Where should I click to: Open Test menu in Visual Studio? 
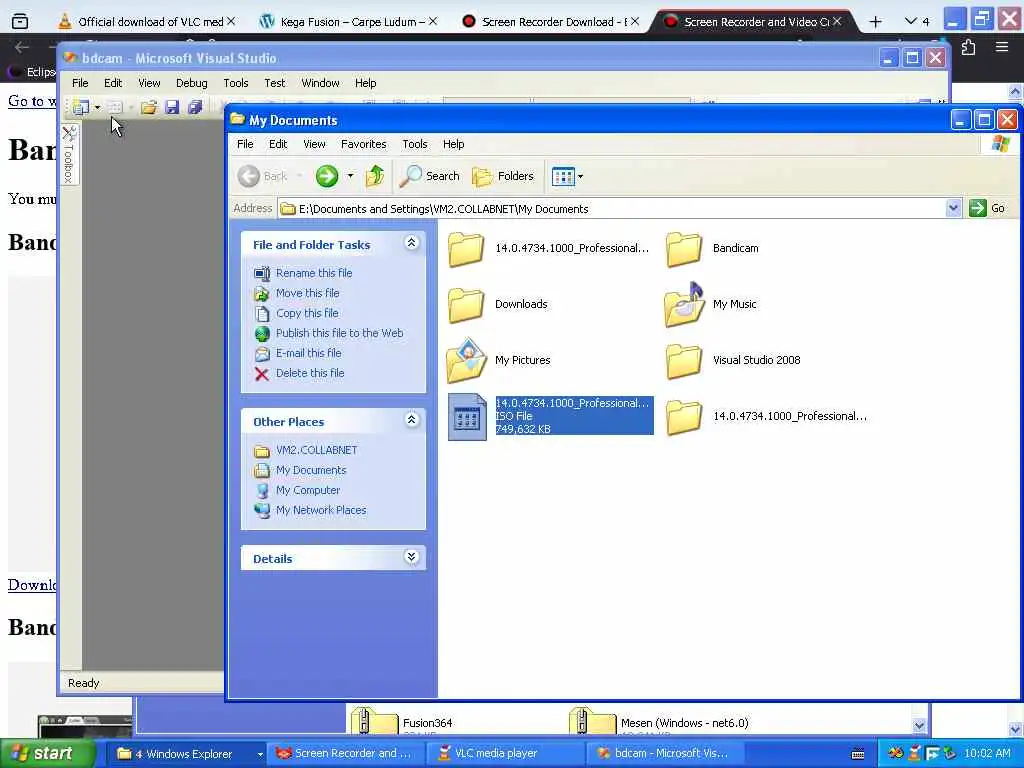click(x=274, y=83)
